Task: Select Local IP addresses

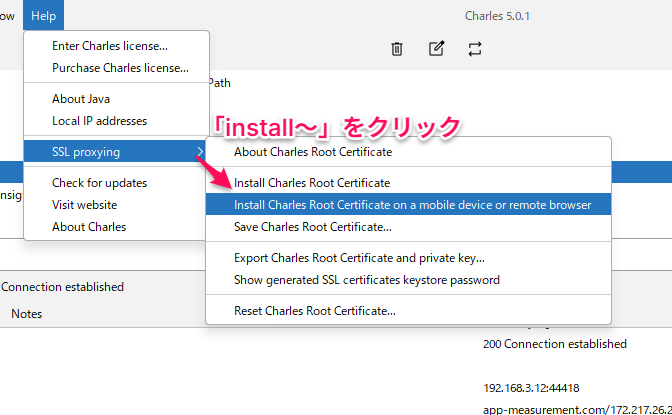Action: click(116, 121)
